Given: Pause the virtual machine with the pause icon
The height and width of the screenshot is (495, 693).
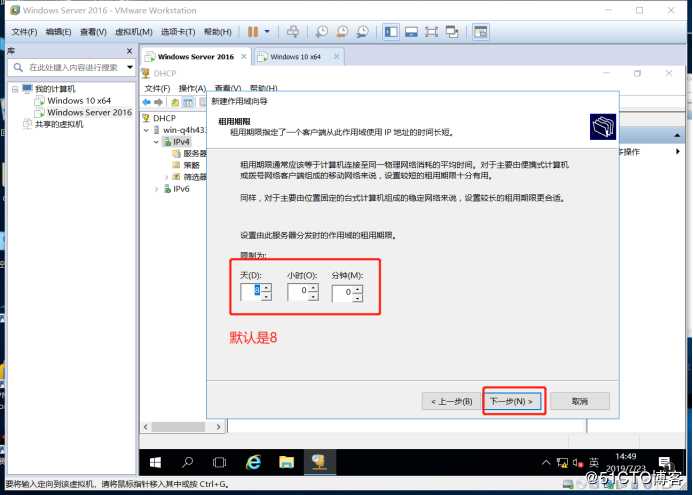Looking at the screenshot, I should [x=253, y=32].
